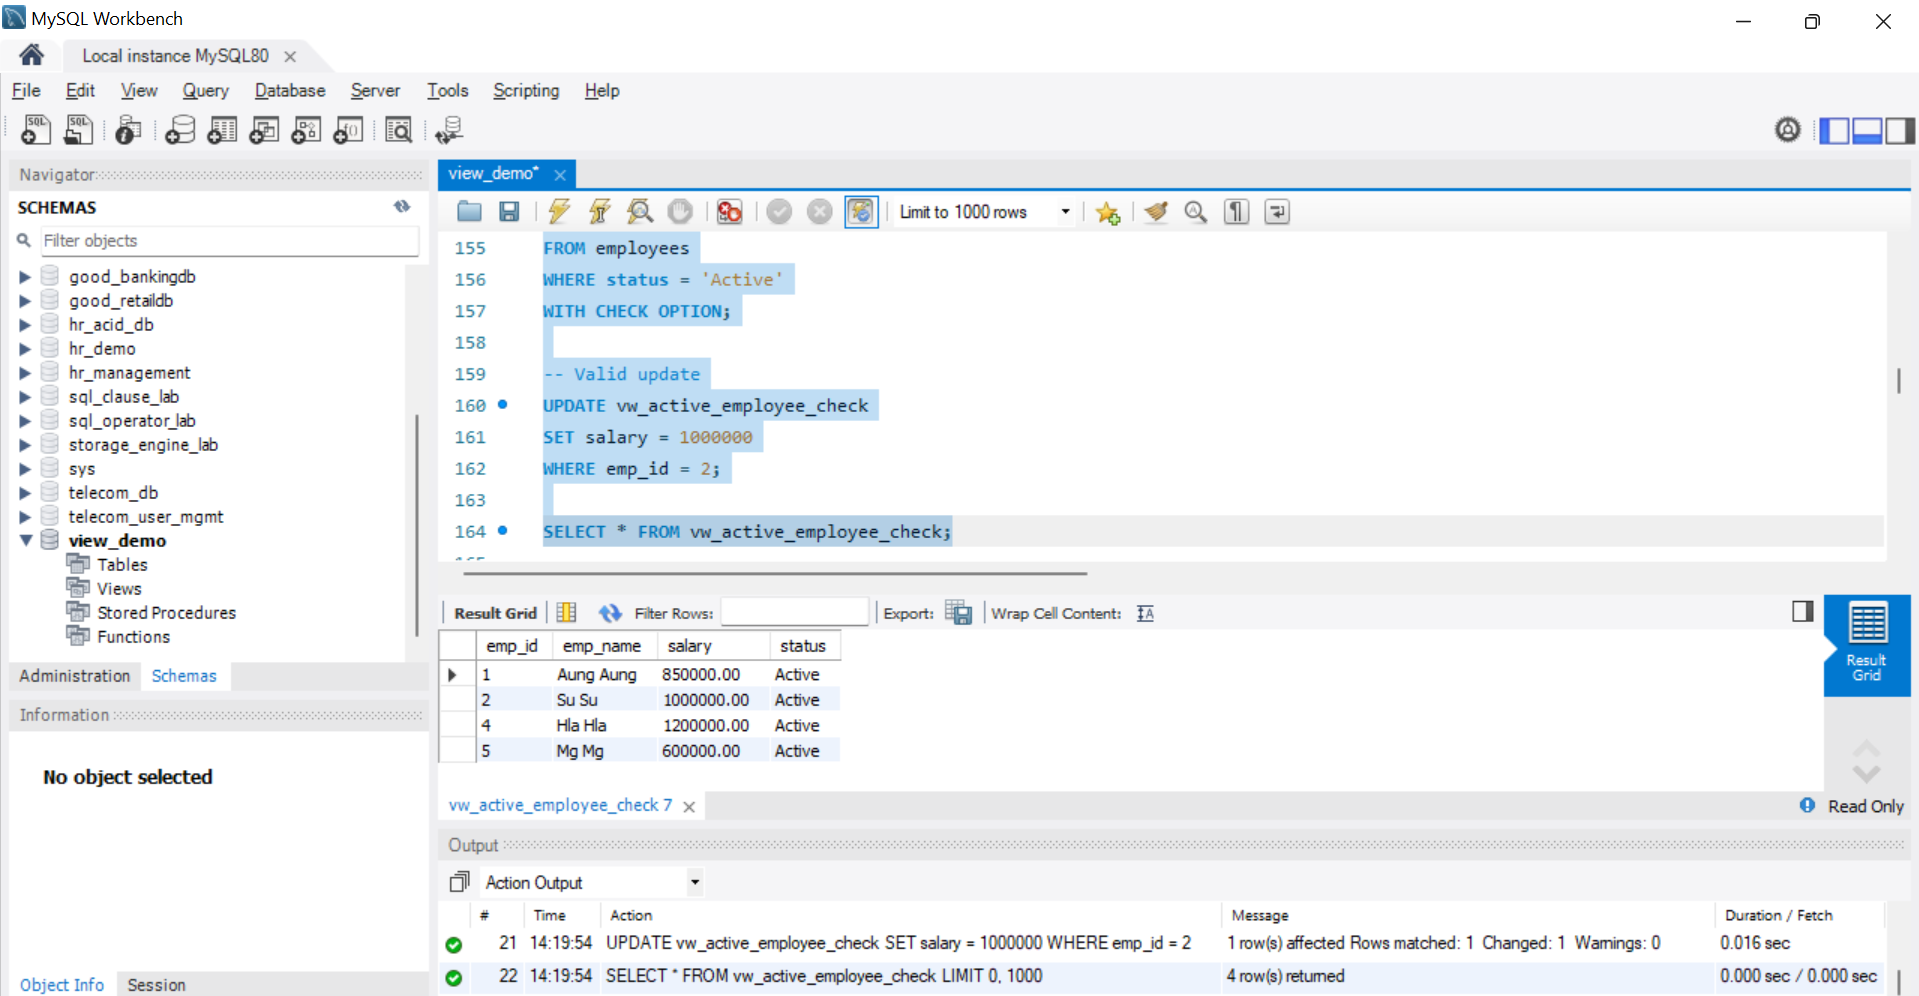Viewport: 1919px width, 996px height.
Task: Switch to Session tab
Action: (156, 985)
